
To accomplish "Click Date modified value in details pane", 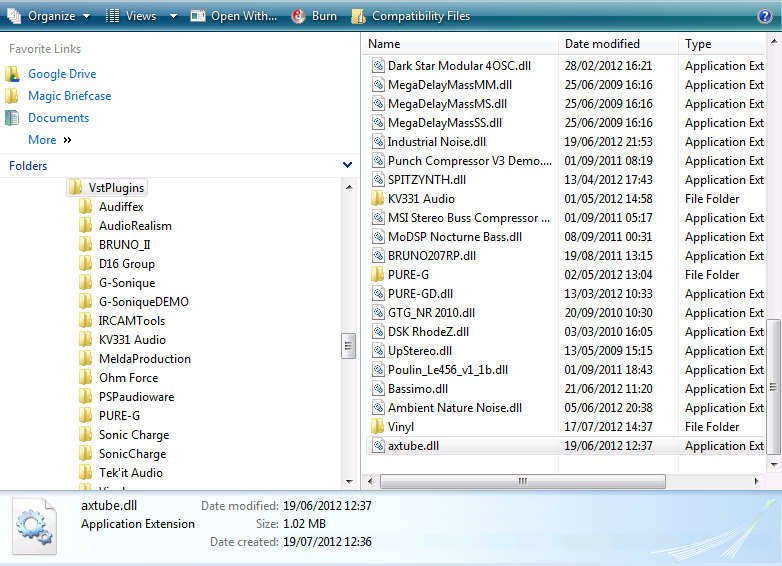I will click(x=327, y=506).
